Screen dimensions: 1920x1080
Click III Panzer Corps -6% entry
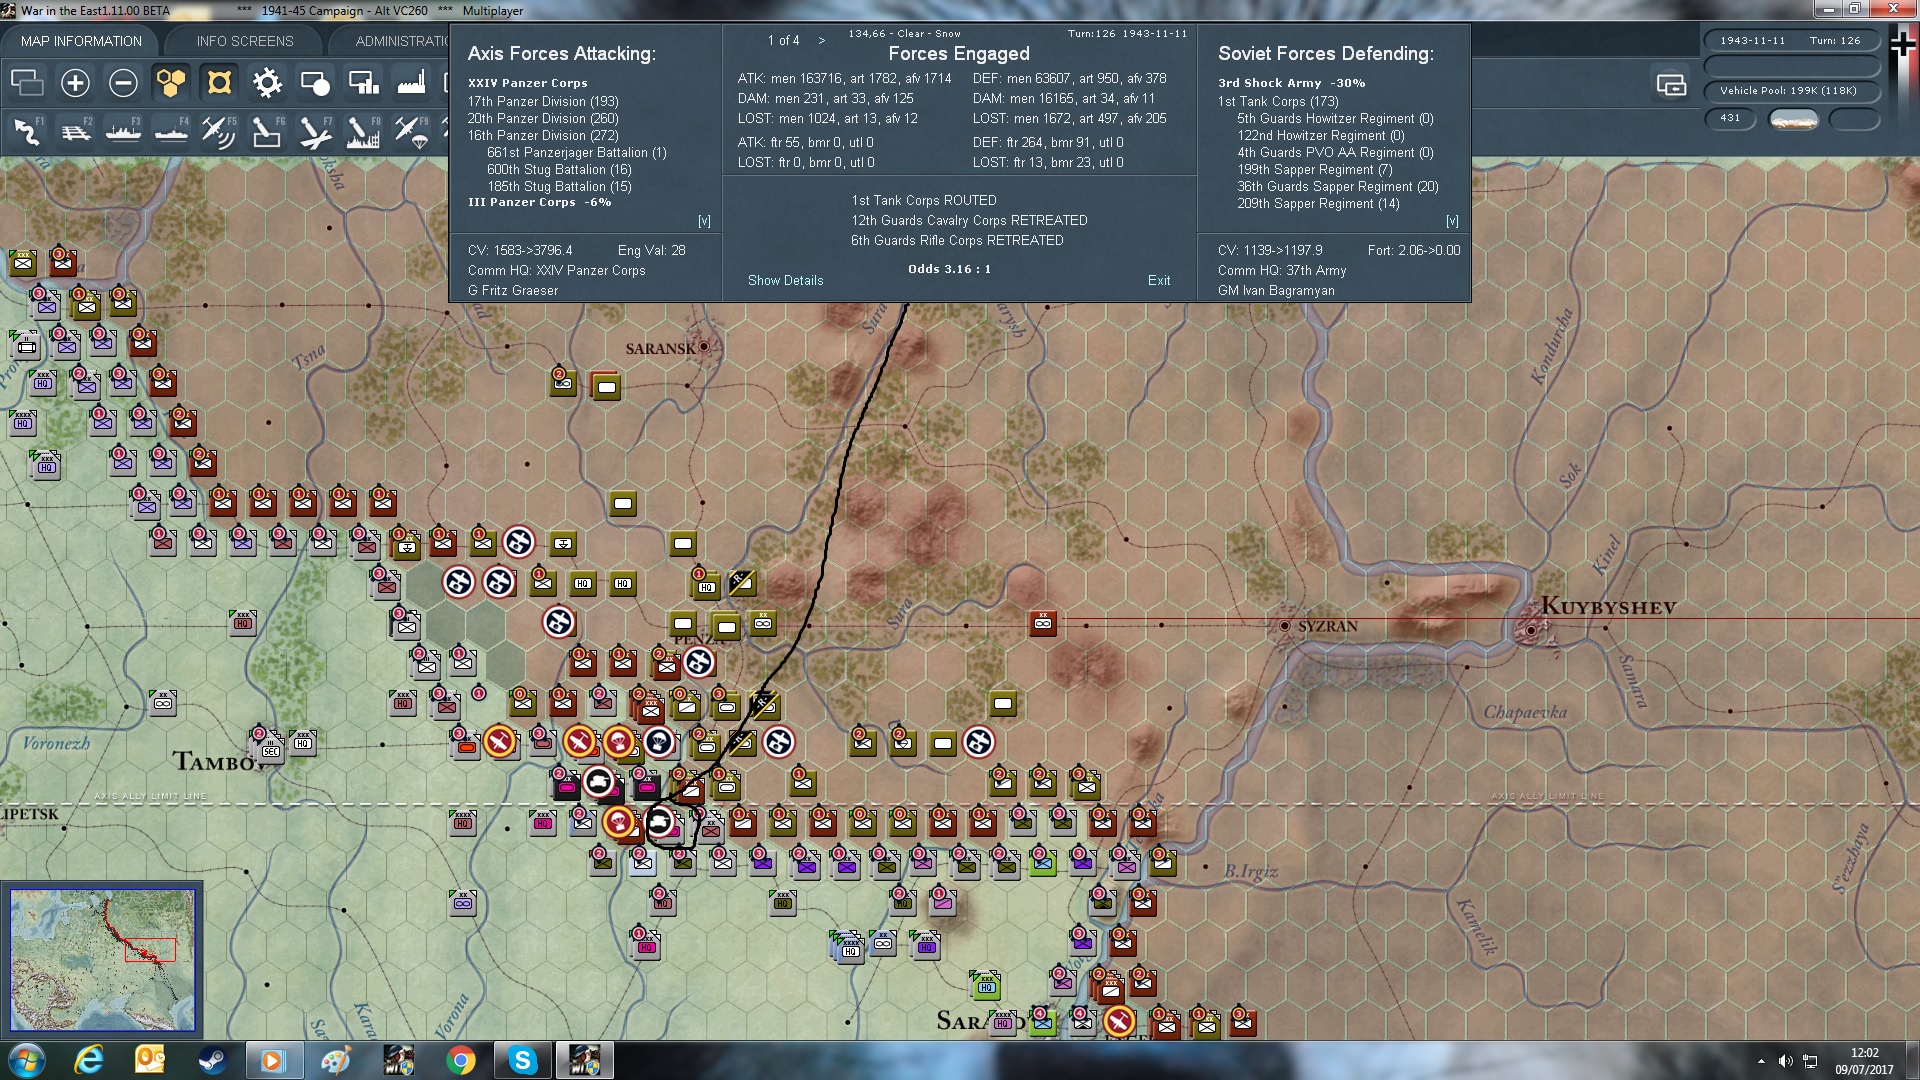[539, 202]
